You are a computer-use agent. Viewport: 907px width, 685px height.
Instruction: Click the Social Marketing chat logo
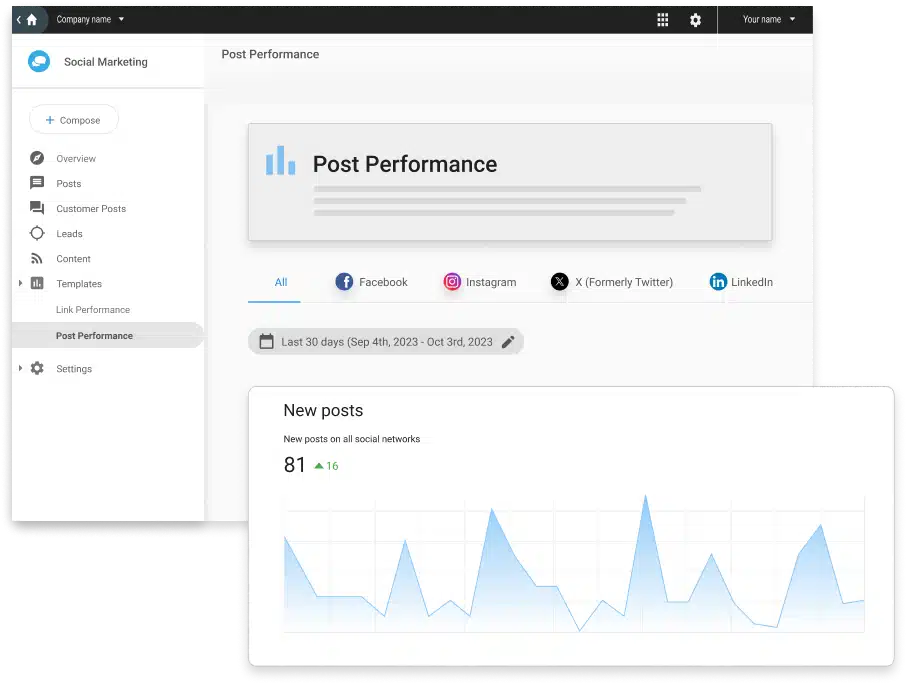click(x=39, y=62)
